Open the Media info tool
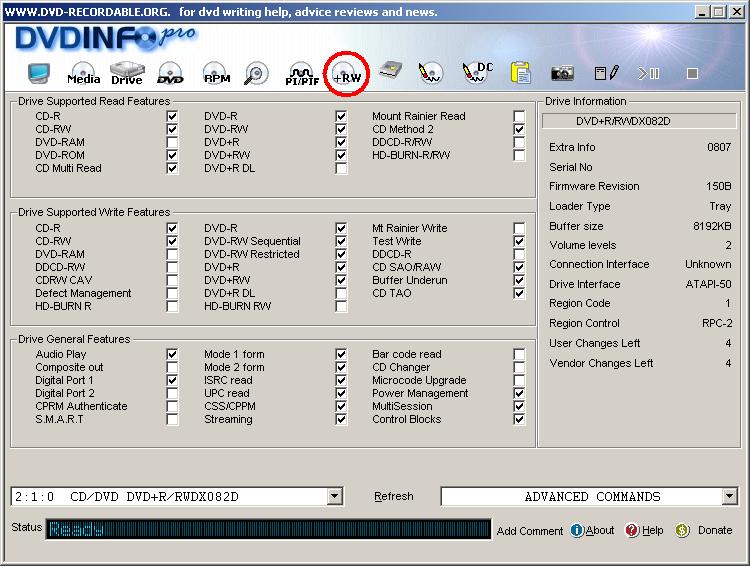This screenshot has height=566, width=750. coord(84,74)
